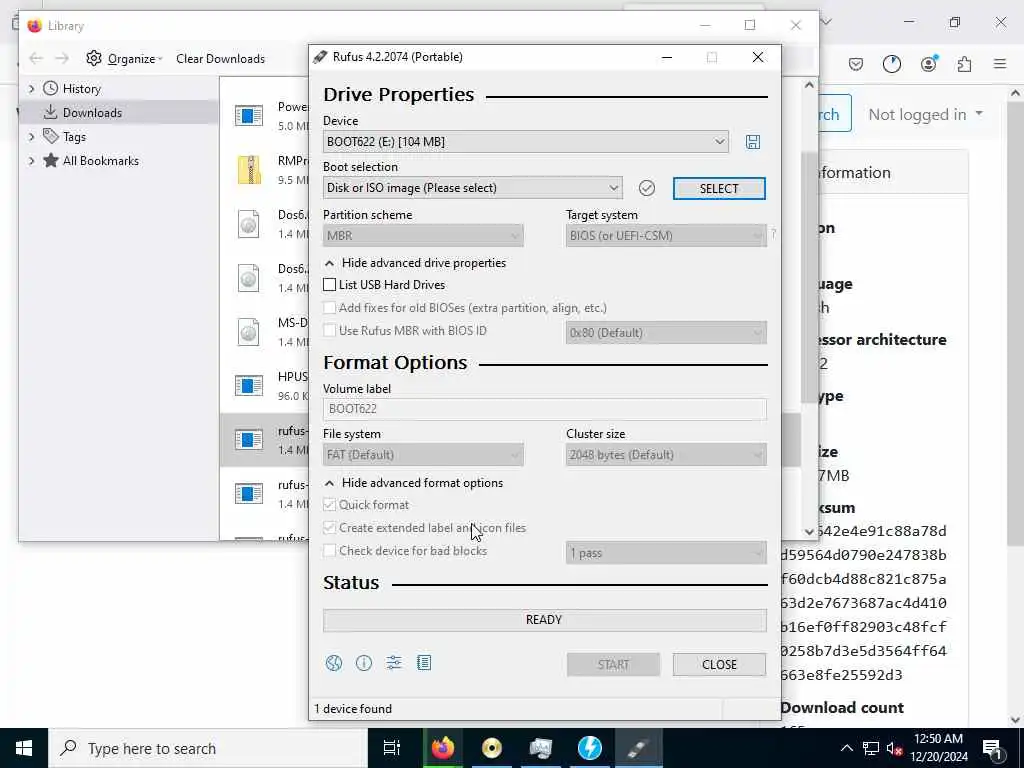Screen dimensions: 1024x768
Task: Click SELECT button in Rufus
Action: point(719,189)
